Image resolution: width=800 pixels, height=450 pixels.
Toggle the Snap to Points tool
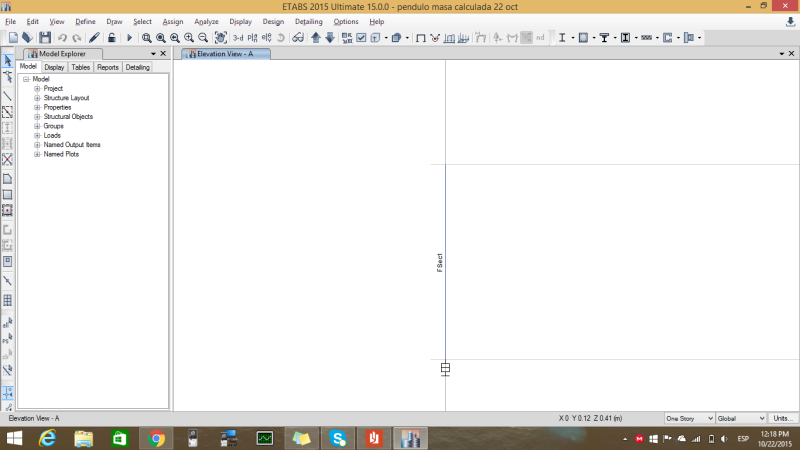[8, 393]
